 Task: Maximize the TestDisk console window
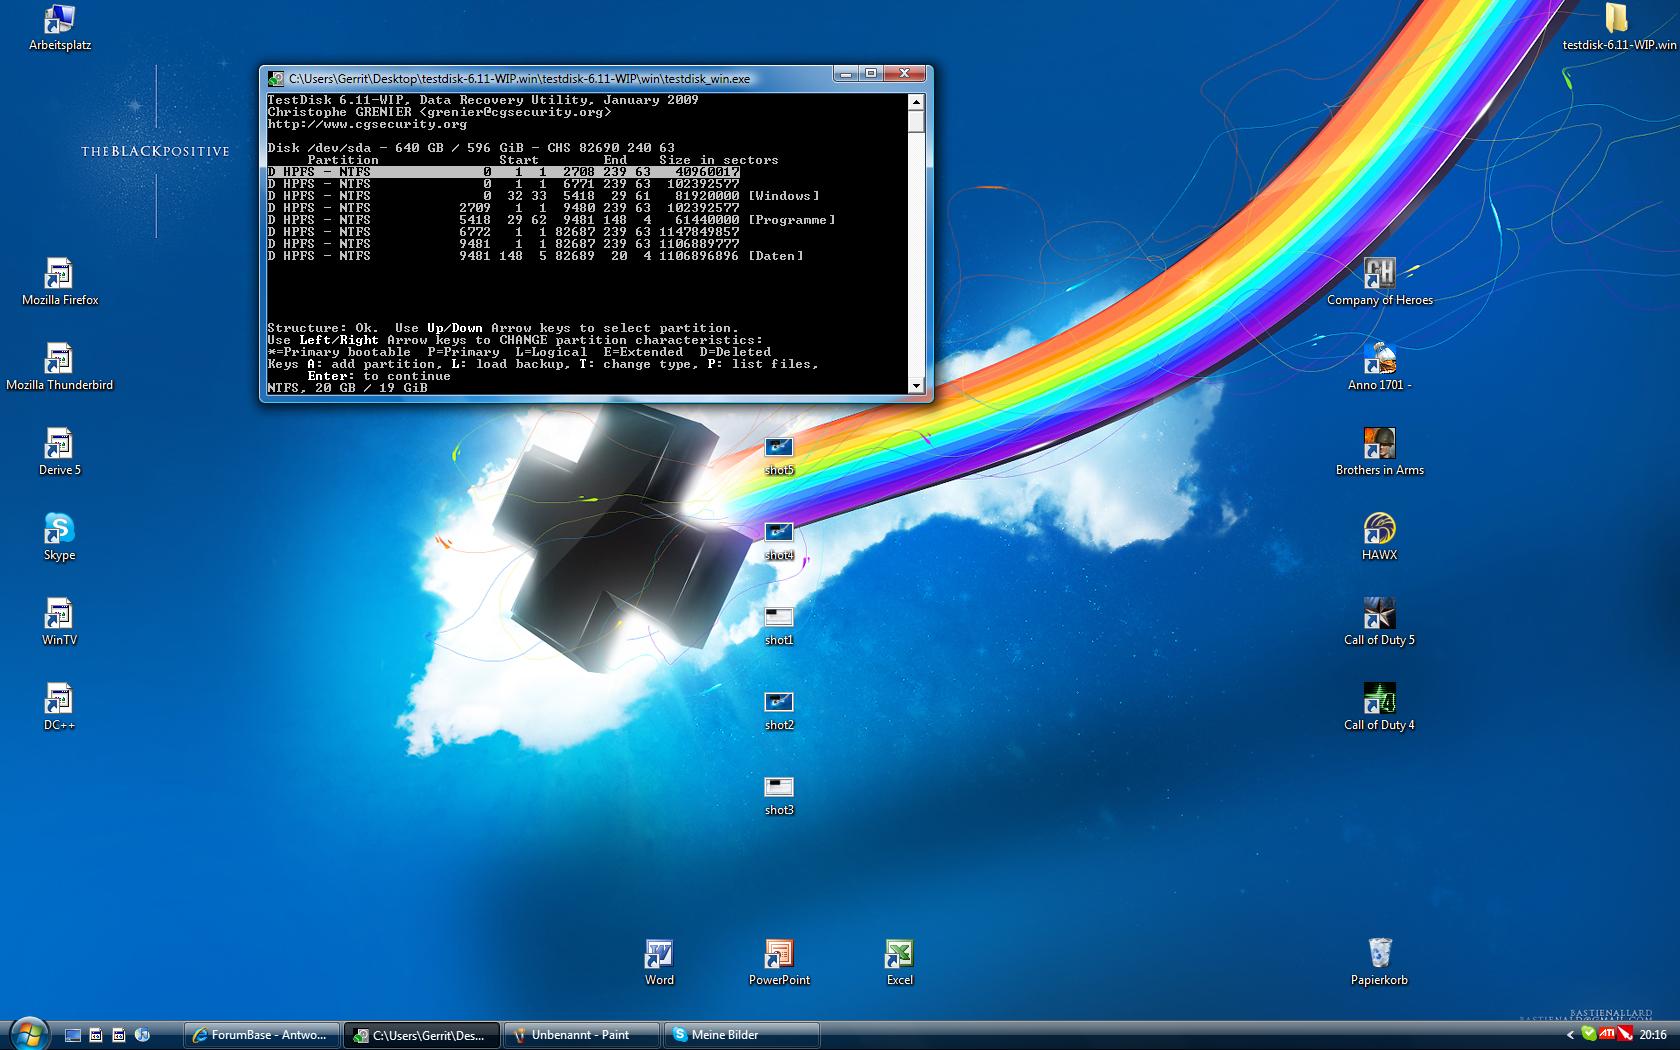click(x=871, y=74)
